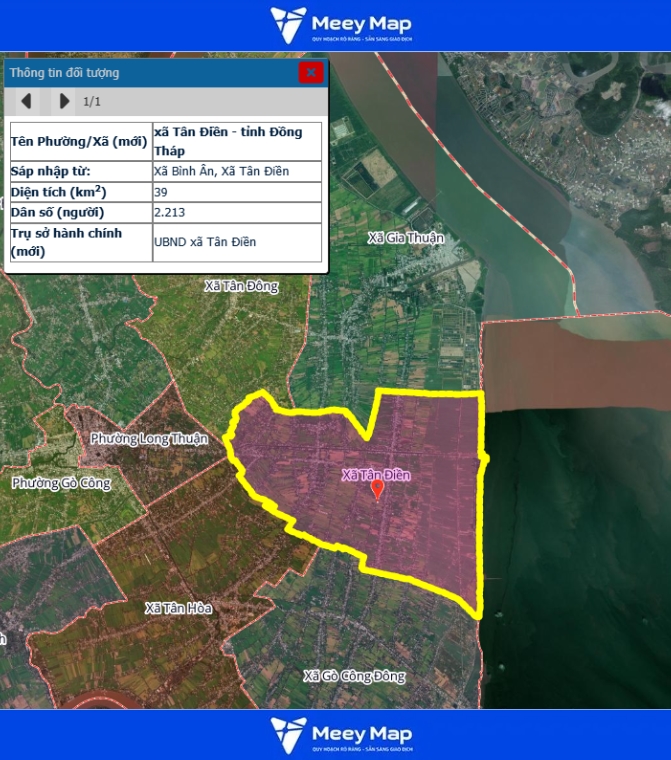Go to the next object with the right arrow
Viewport: 671px width, 760px height.
coord(64,101)
